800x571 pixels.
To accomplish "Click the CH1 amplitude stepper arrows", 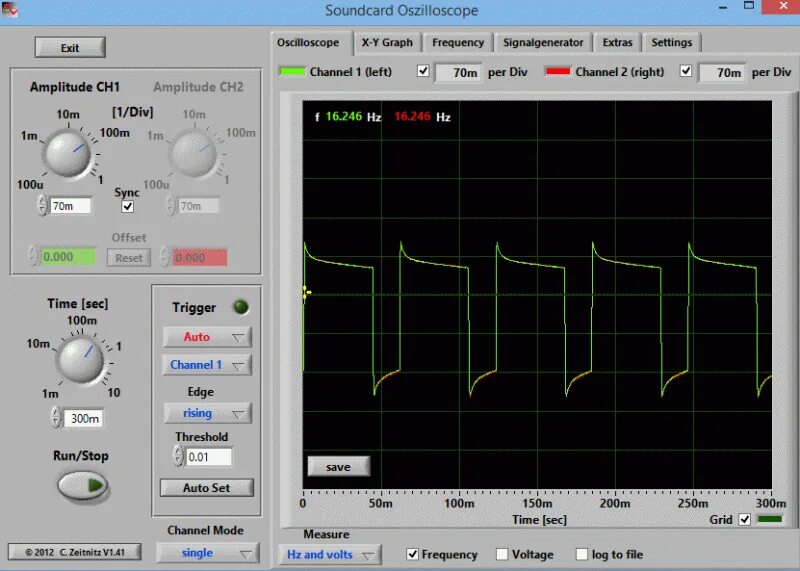I will pos(42,206).
